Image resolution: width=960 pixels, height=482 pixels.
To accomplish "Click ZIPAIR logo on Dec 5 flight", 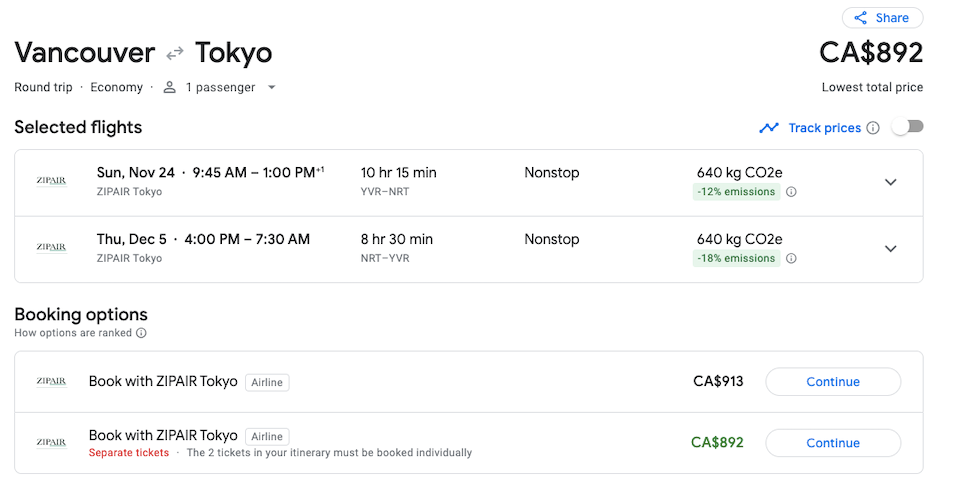I will pyautogui.click(x=51, y=248).
